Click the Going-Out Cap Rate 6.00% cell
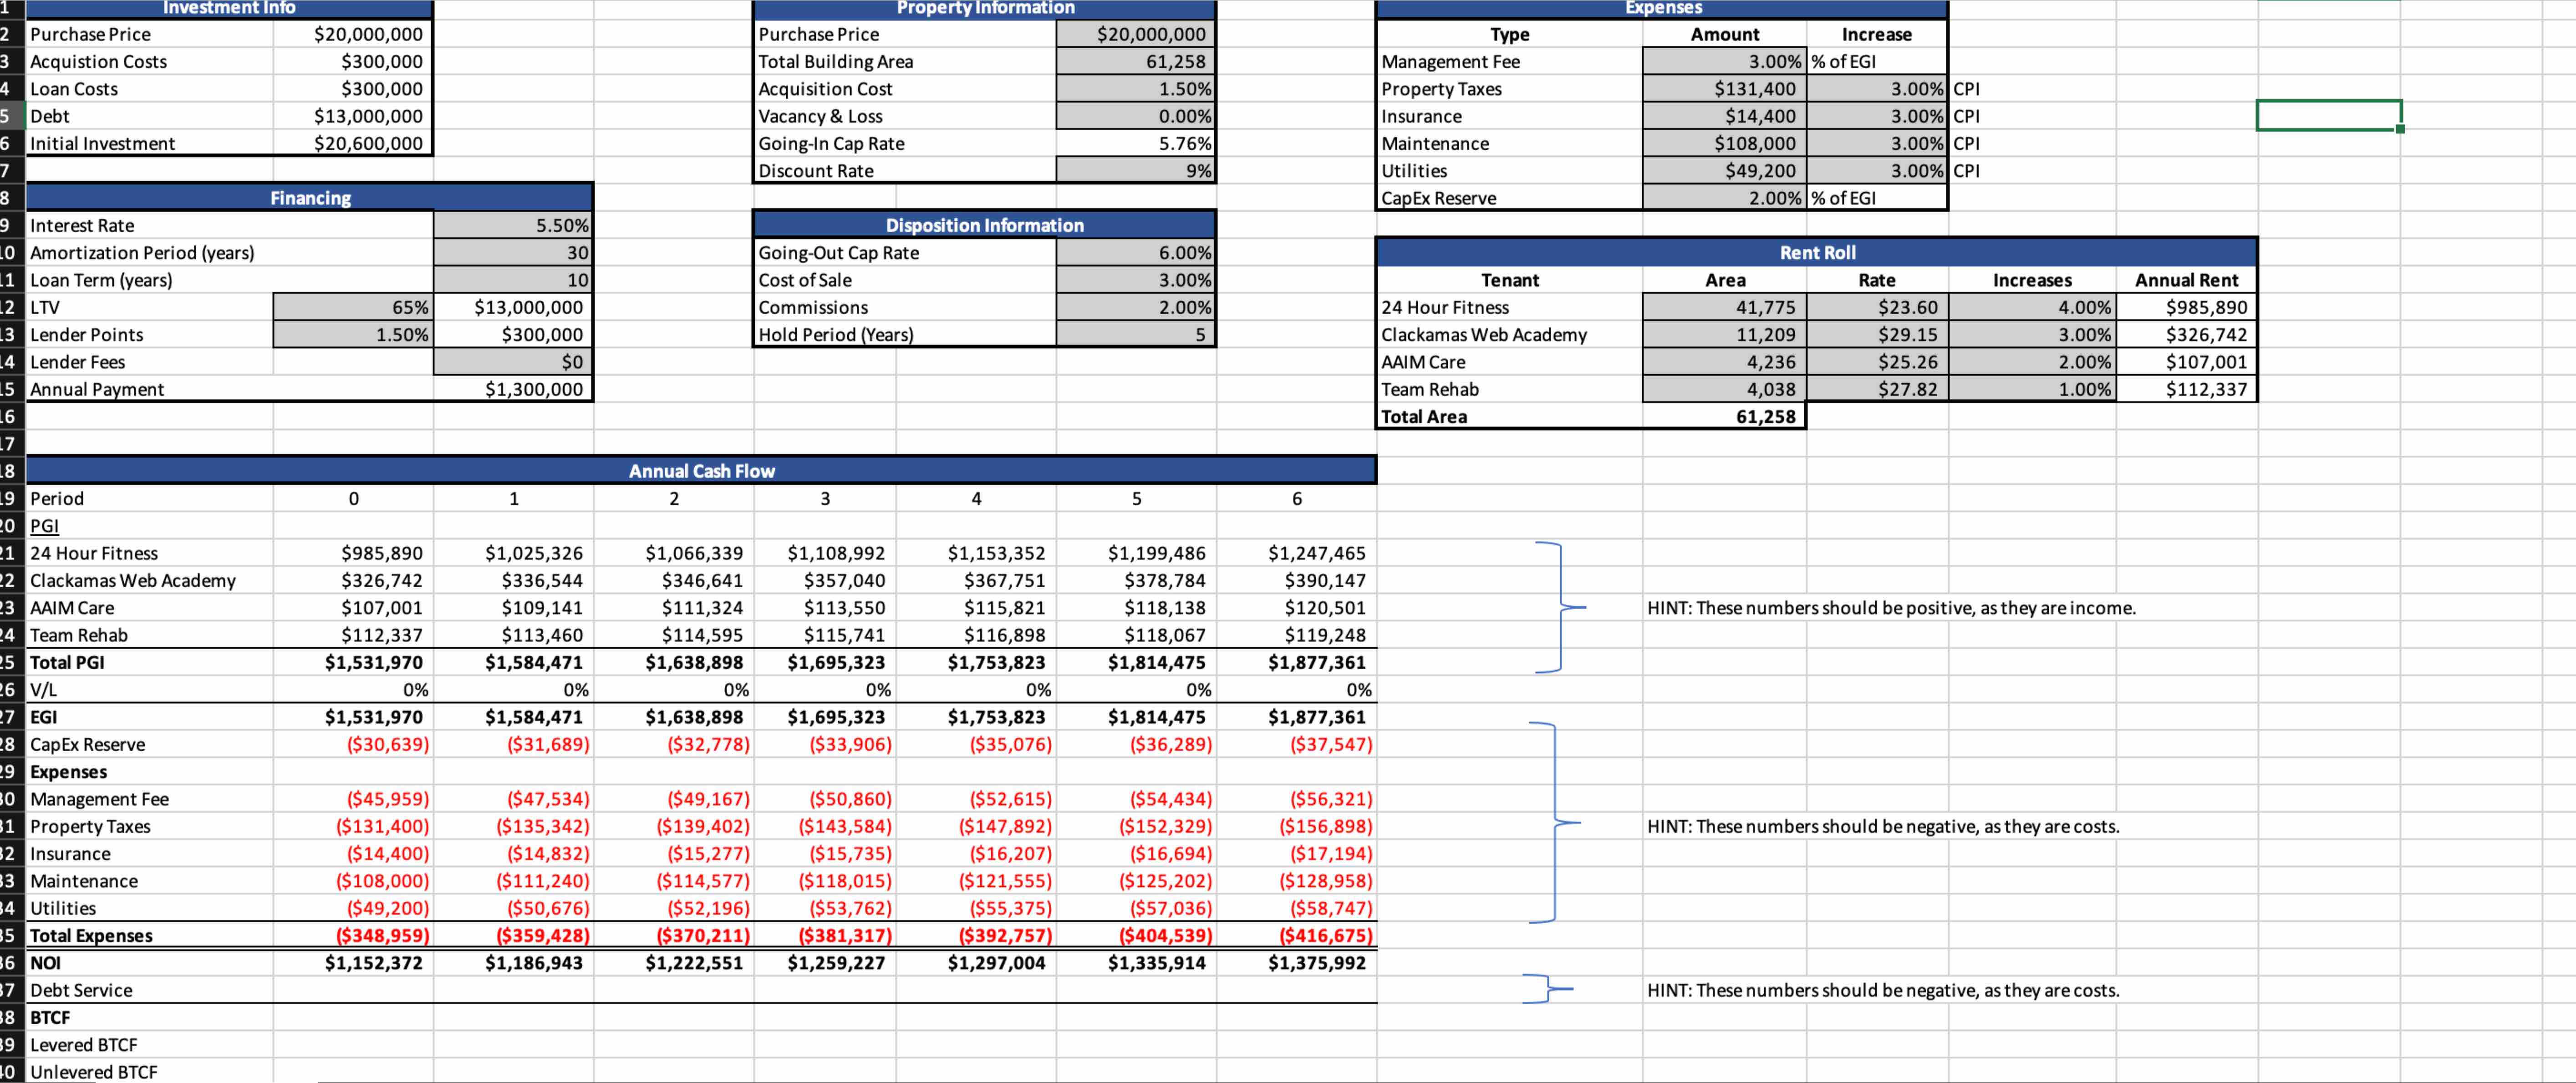The width and height of the screenshot is (2576, 1083). point(1135,253)
